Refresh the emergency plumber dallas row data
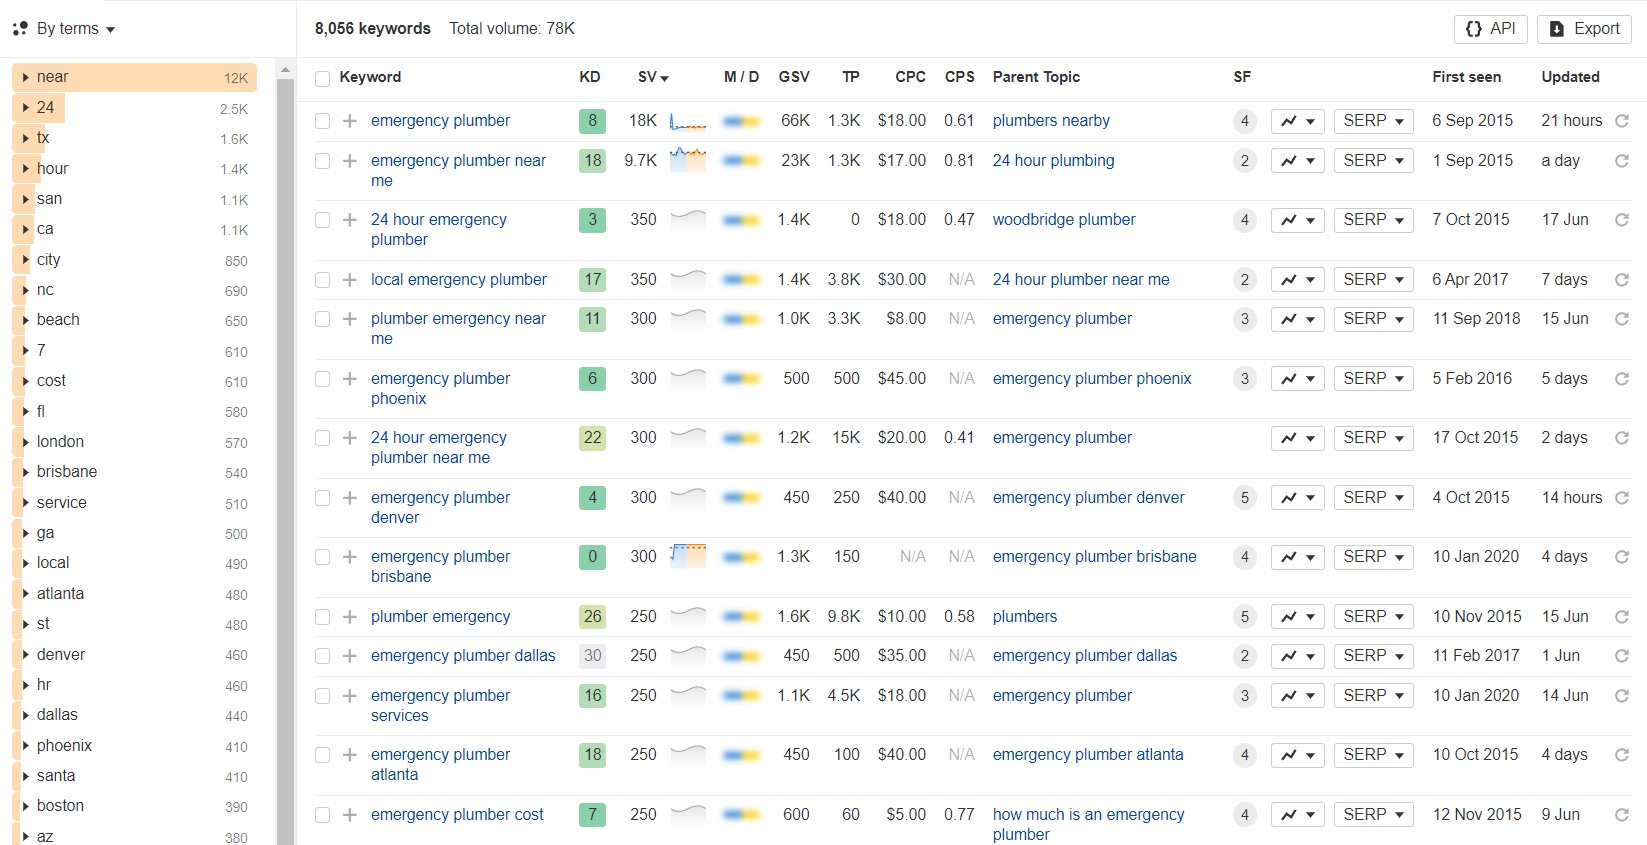This screenshot has width=1647, height=845. tap(1621, 656)
